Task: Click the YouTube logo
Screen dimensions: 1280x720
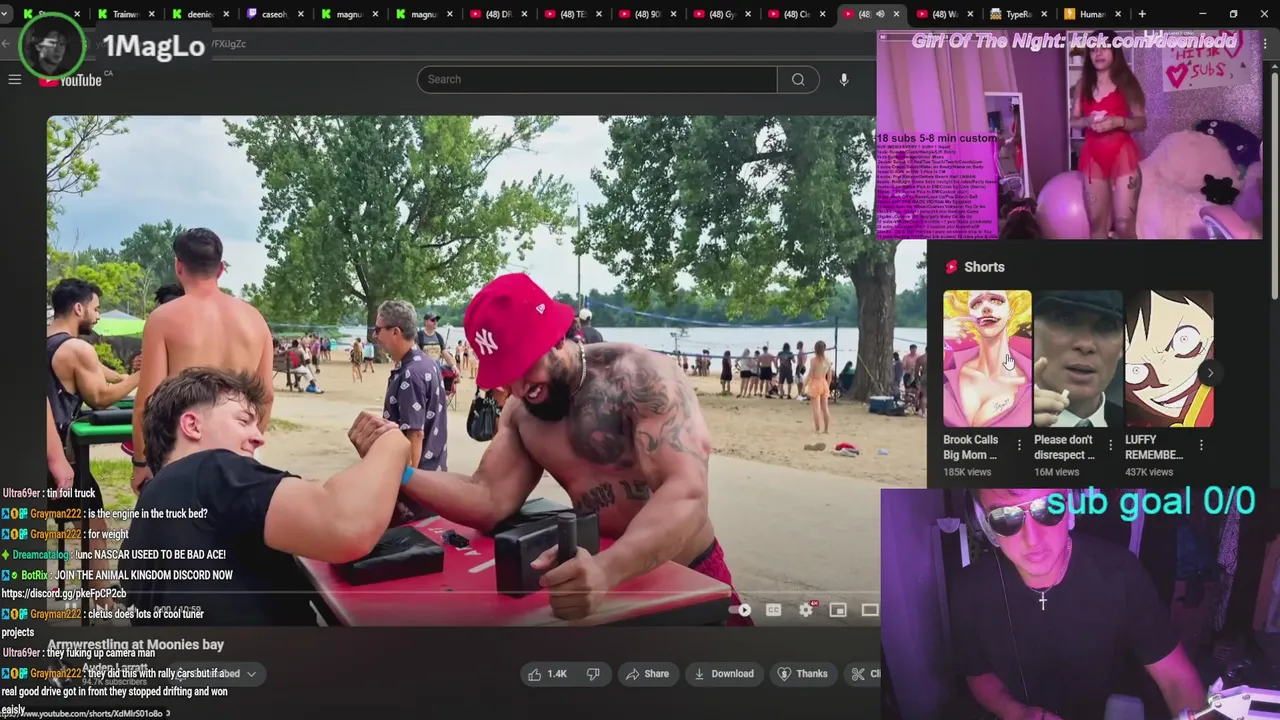Action: 70,80
